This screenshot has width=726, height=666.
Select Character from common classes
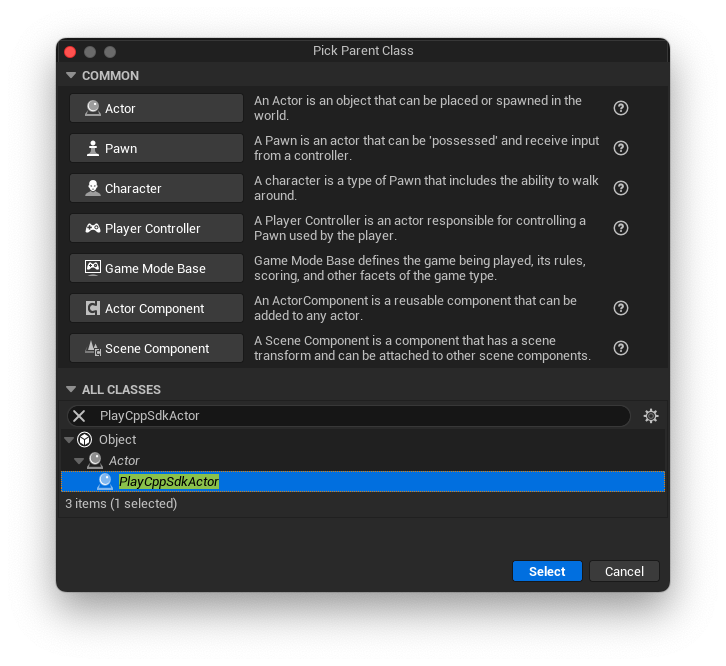pyautogui.click(x=156, y=188)
